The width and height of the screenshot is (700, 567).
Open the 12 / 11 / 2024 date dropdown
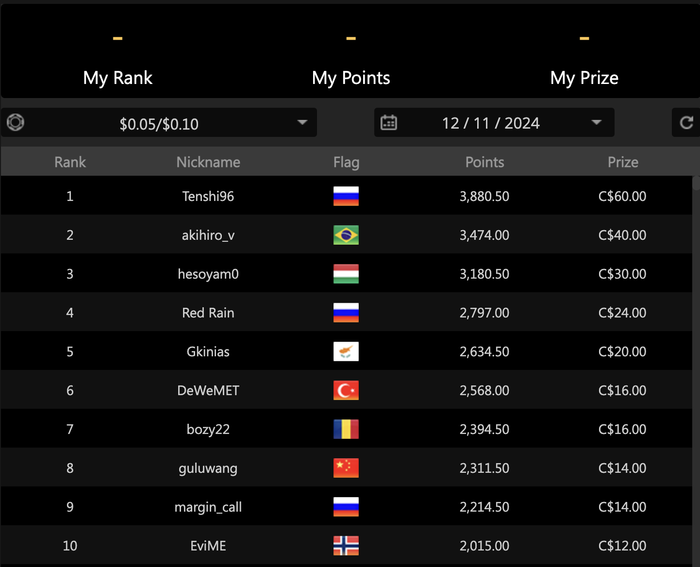(494, 122)
